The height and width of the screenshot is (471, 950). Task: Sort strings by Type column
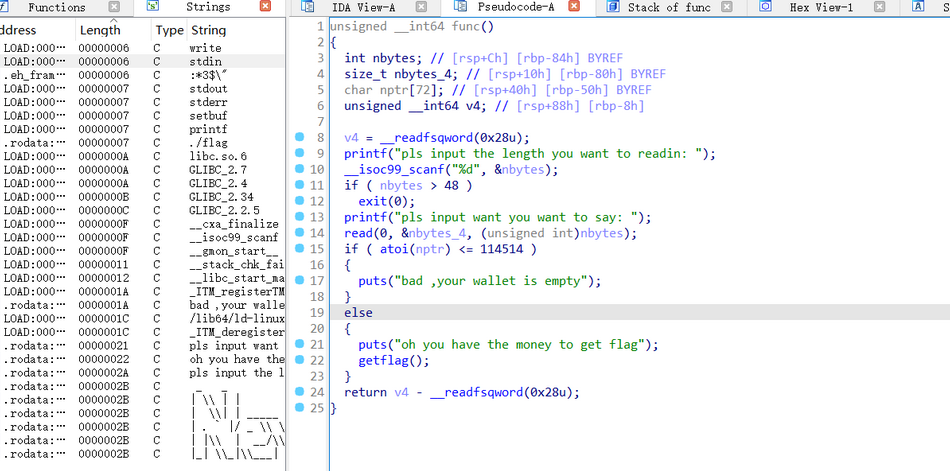coord(170,30)
